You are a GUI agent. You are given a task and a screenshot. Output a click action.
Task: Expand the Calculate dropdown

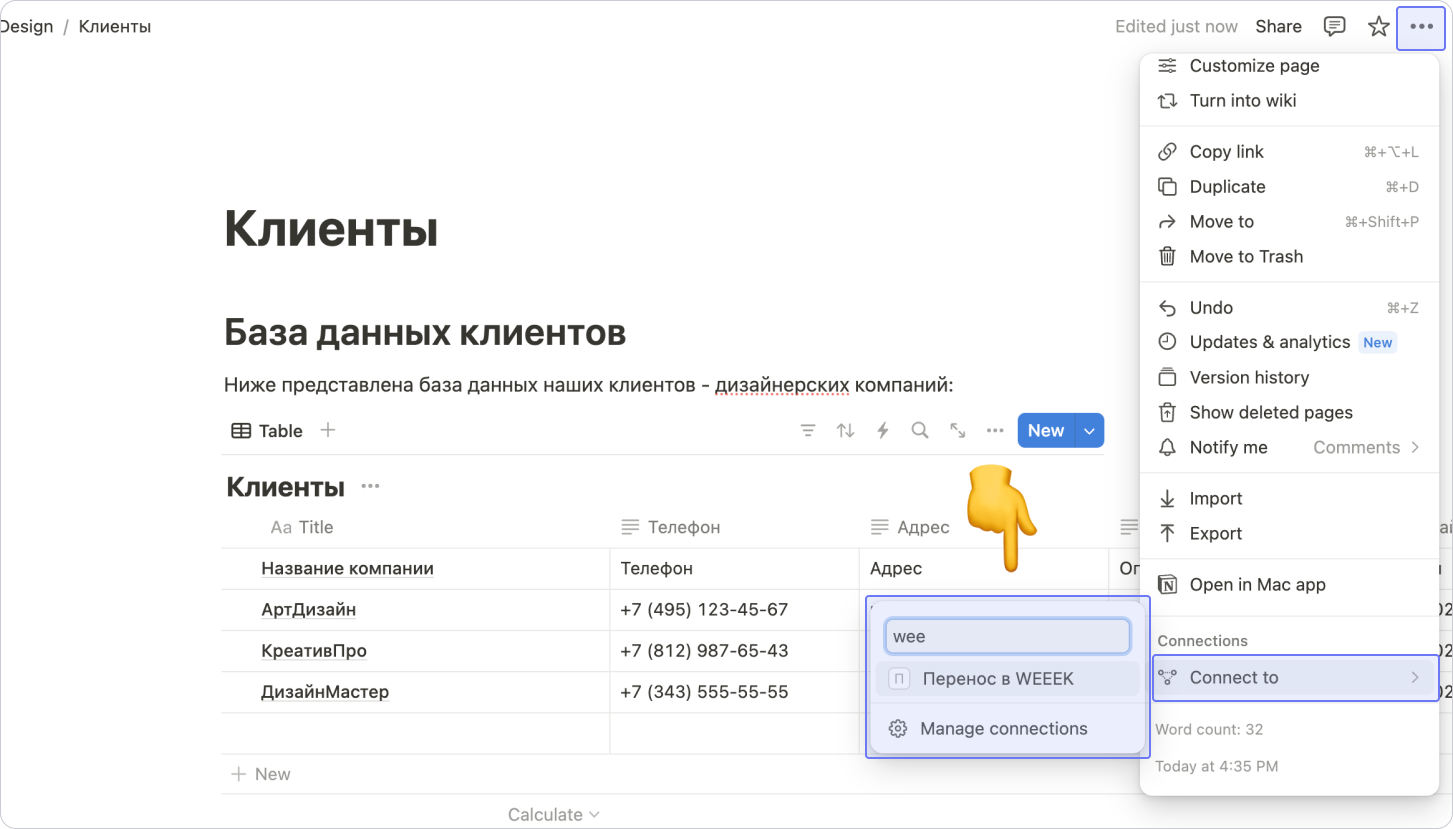click(553, 815)
